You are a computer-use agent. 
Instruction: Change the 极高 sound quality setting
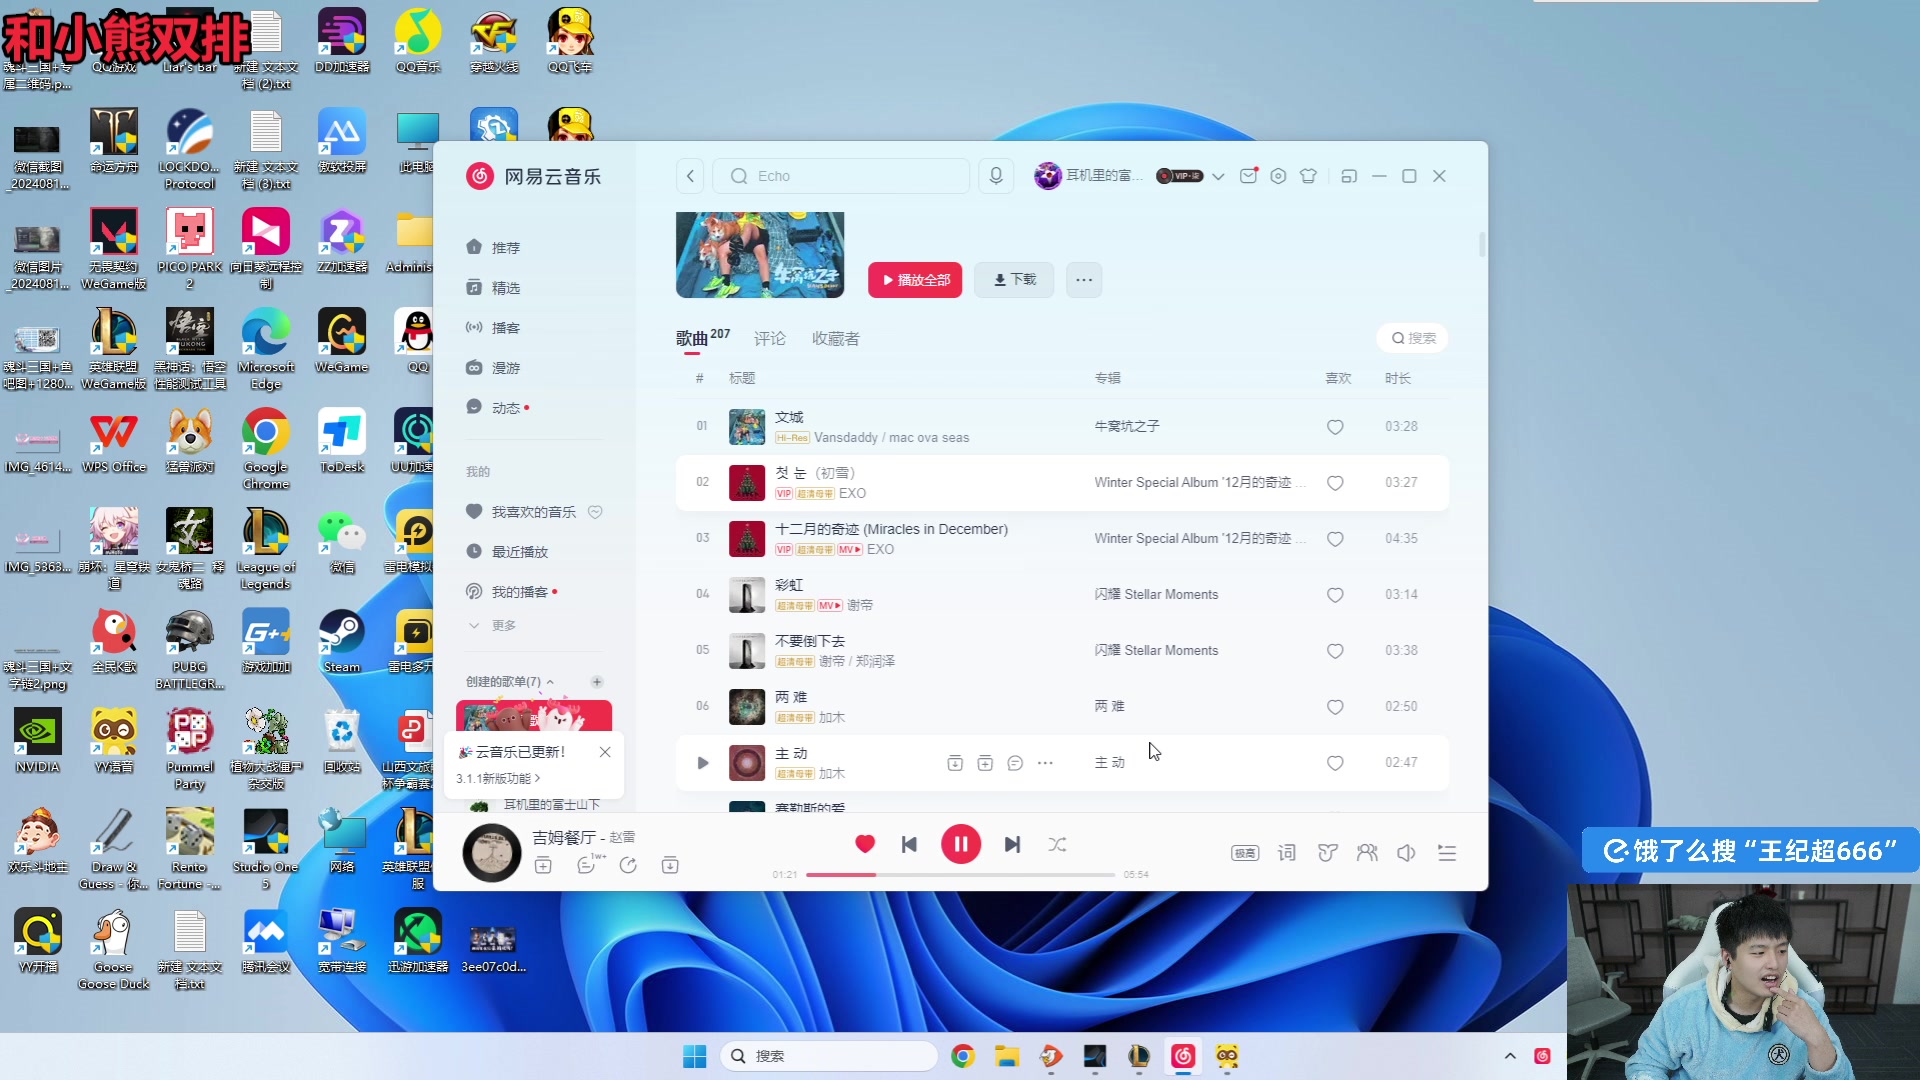(1245, 853)
